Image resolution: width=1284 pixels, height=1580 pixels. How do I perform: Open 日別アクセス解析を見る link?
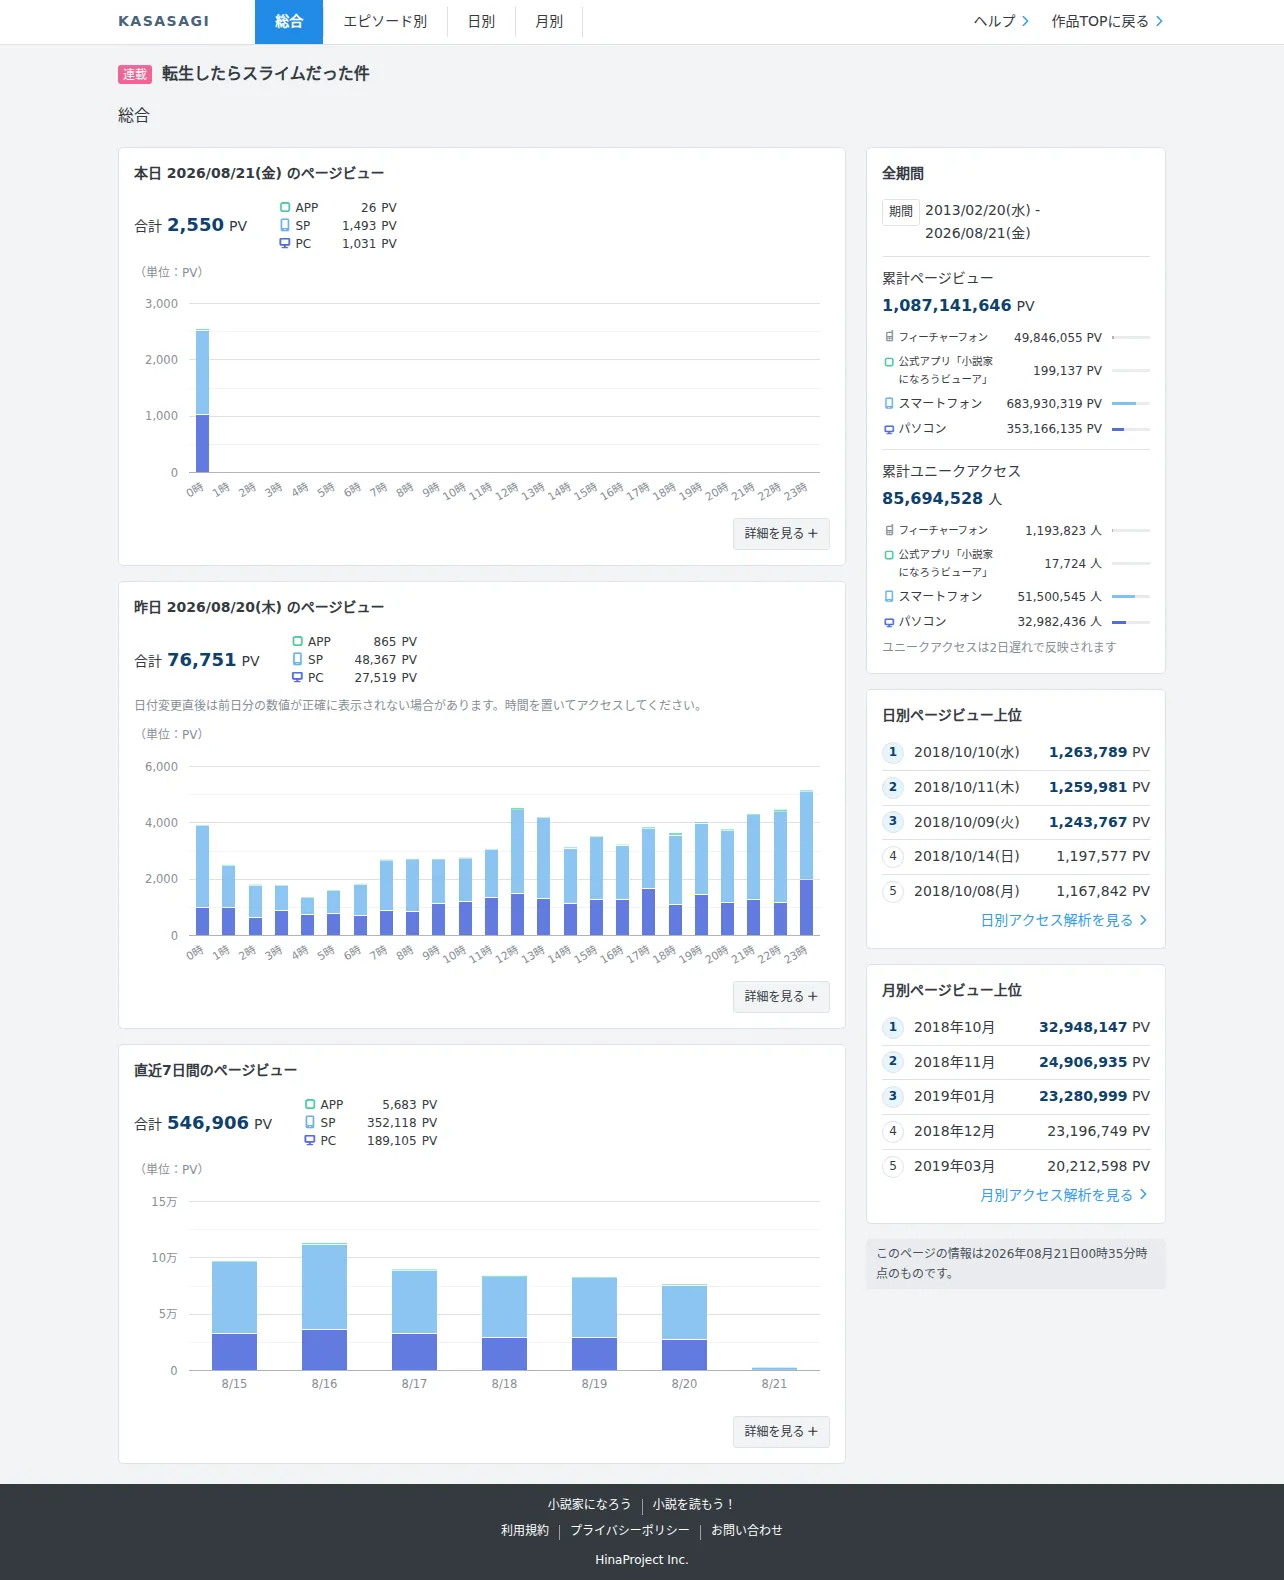point(1064,920)
